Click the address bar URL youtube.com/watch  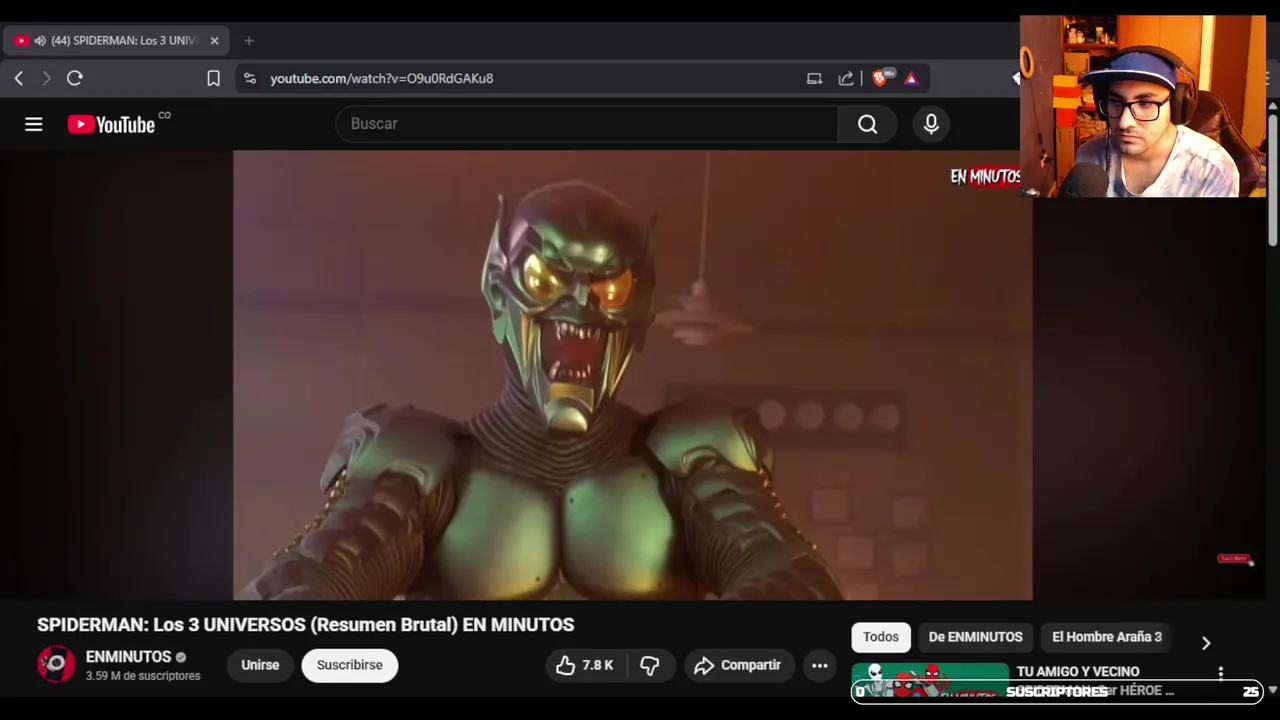381,78
